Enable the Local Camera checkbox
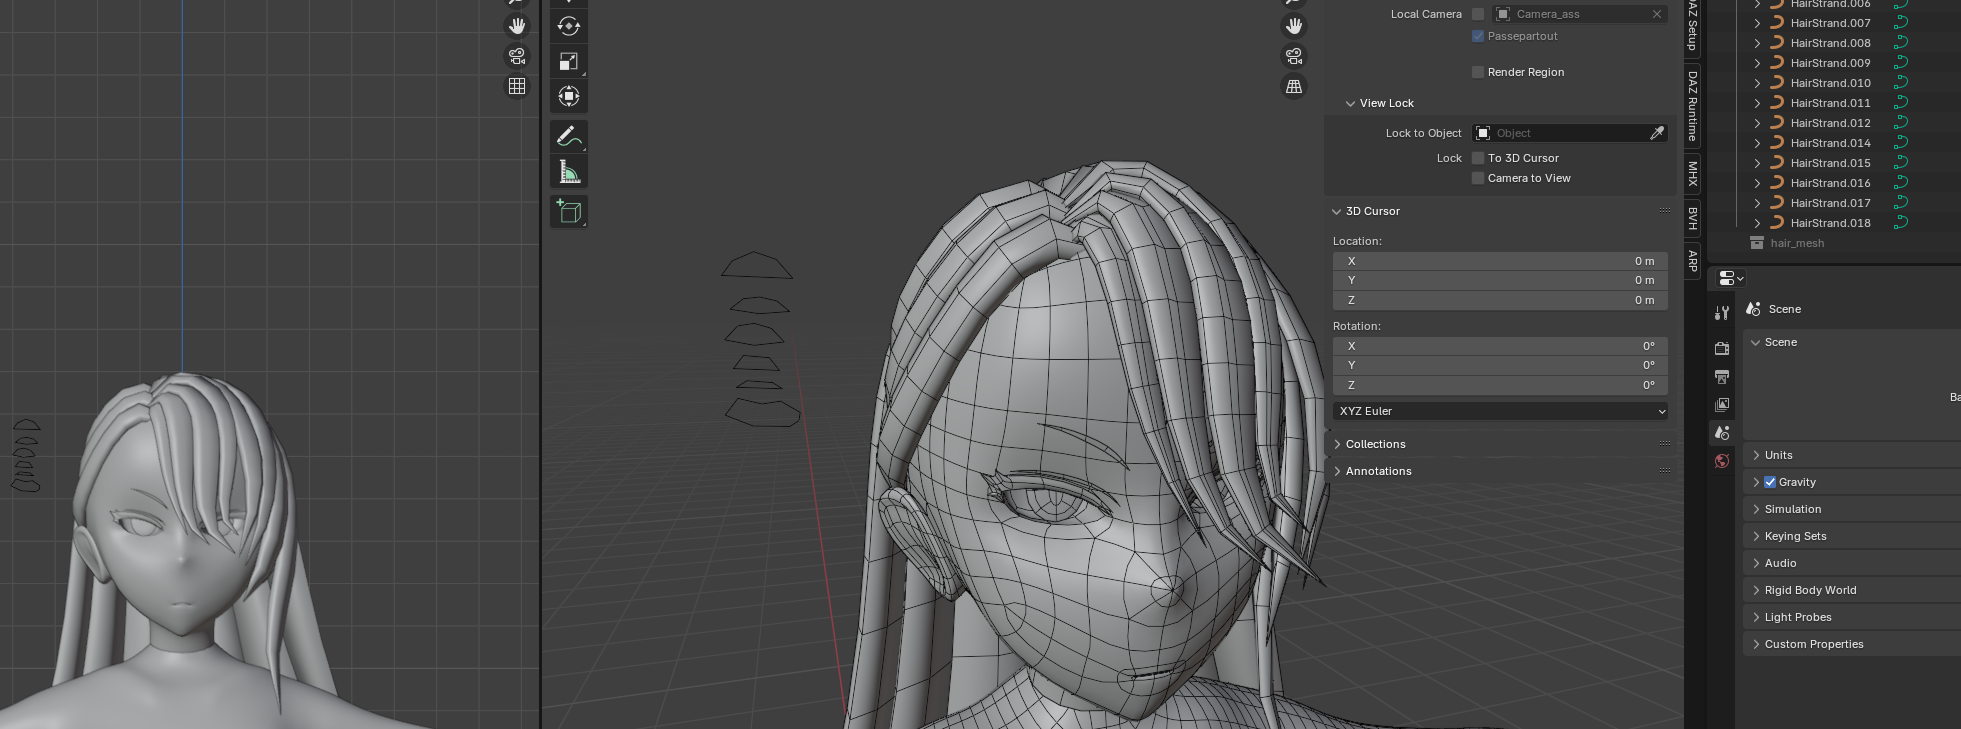Viewport: 1961px width, 729px height. pos(1478,14)
